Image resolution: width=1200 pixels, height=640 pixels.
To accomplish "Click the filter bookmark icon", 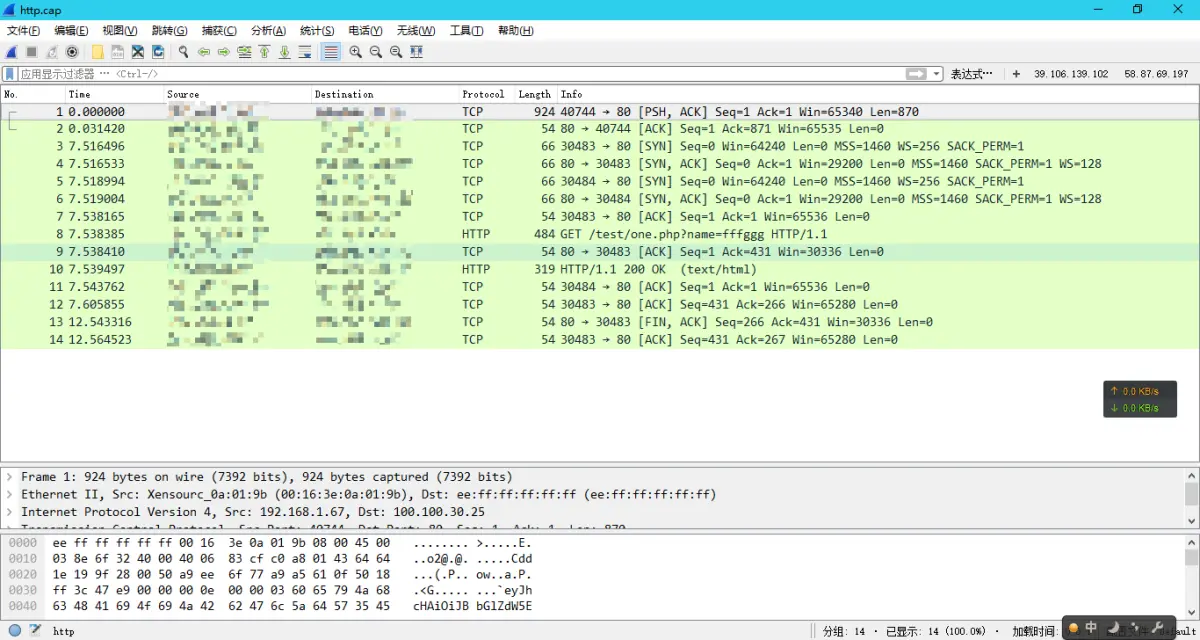I will [x=10, y=74].
